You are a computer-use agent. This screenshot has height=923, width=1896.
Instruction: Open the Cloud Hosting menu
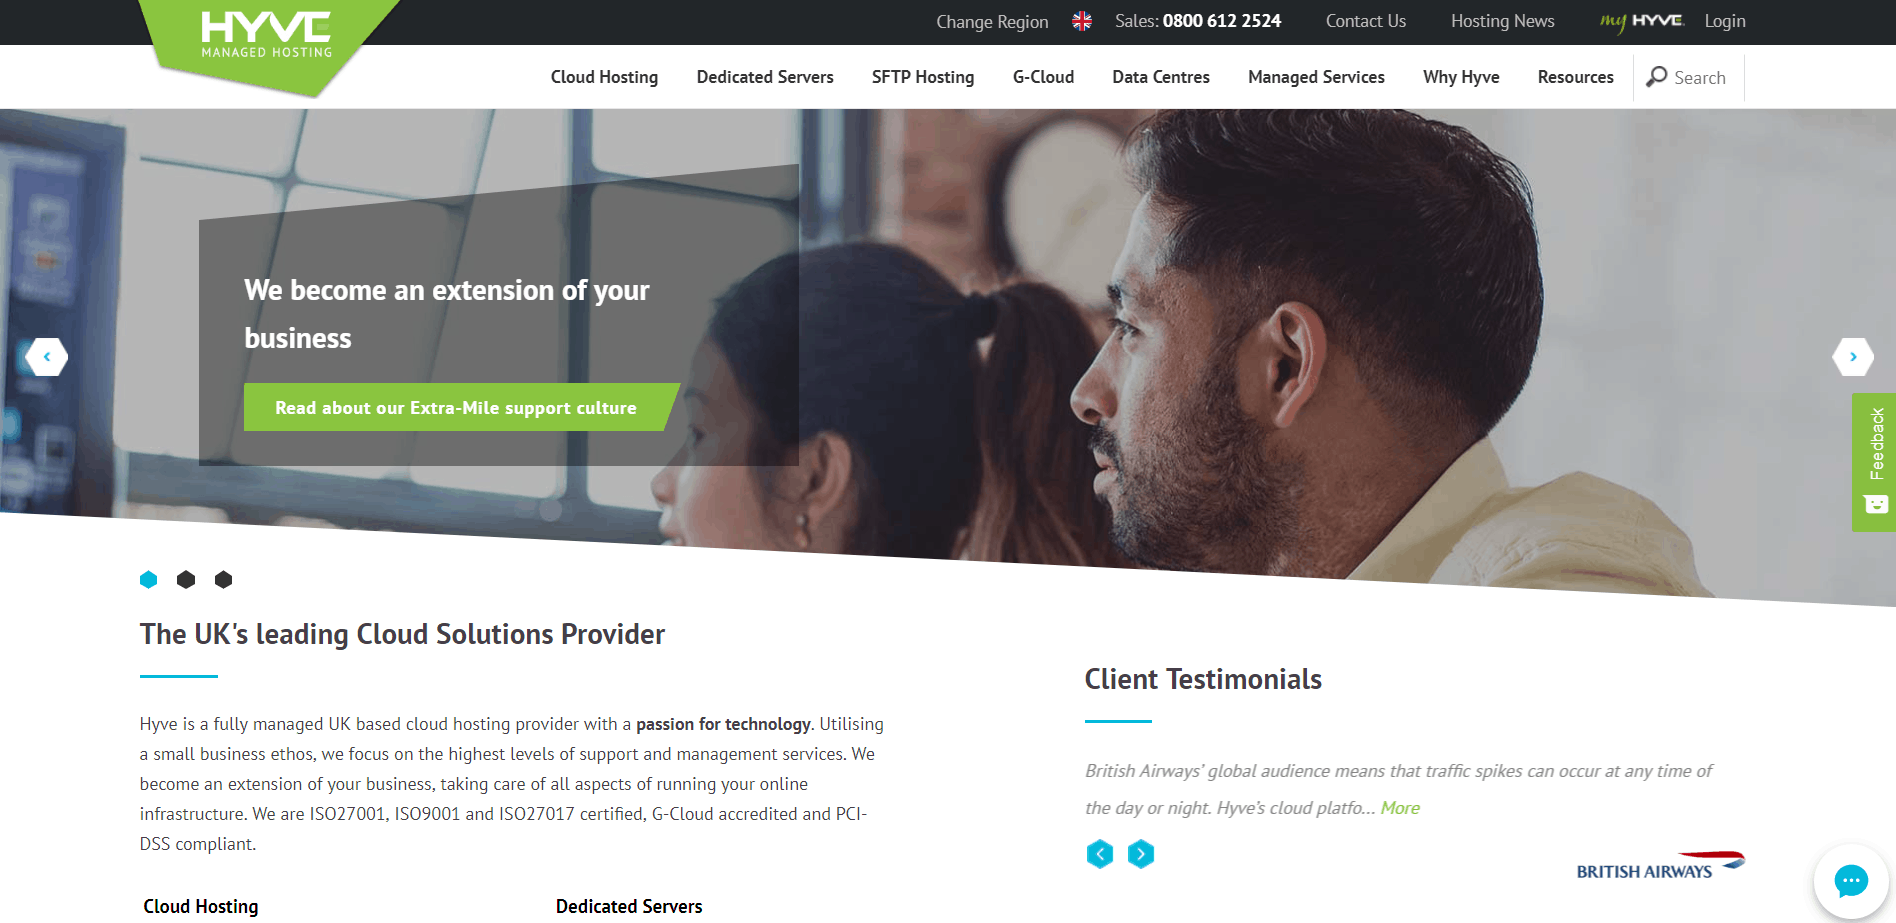click(604, 77)
